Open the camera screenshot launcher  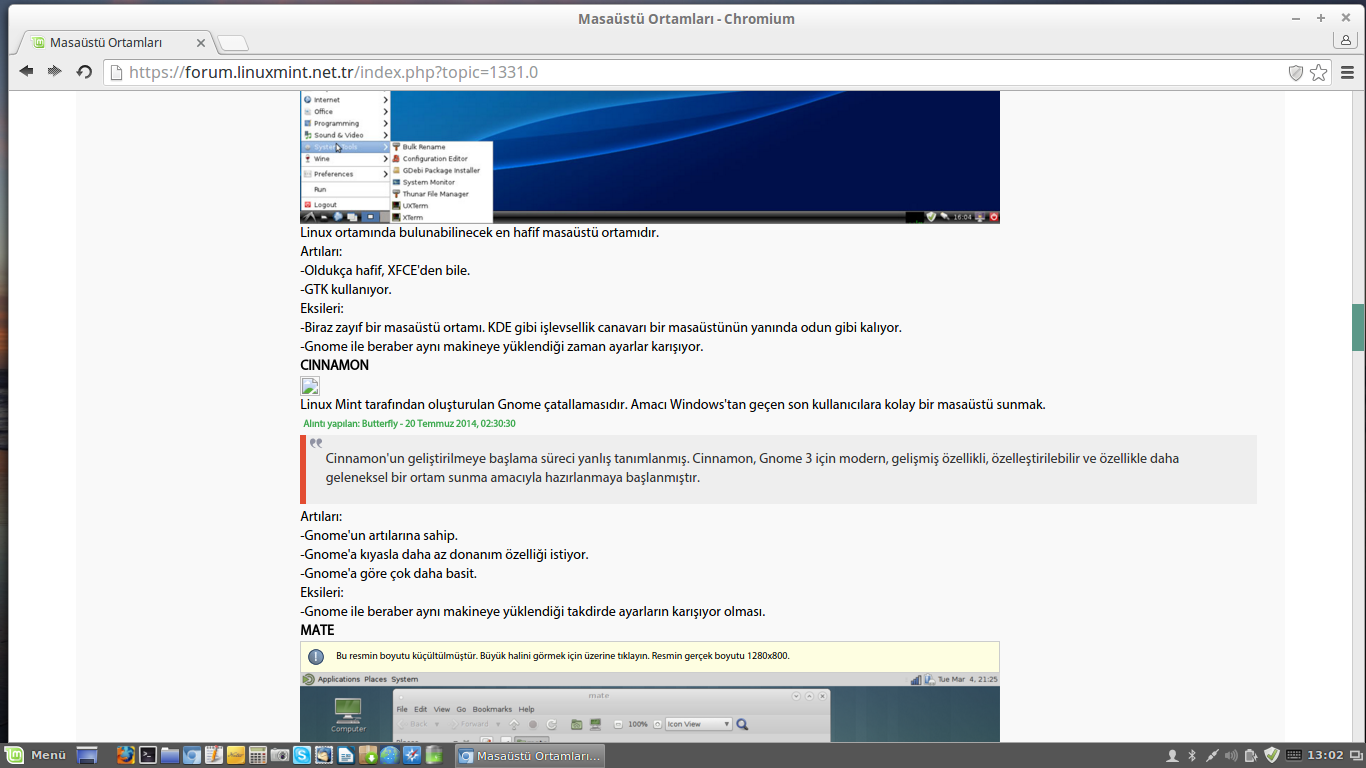pos(280,755)
